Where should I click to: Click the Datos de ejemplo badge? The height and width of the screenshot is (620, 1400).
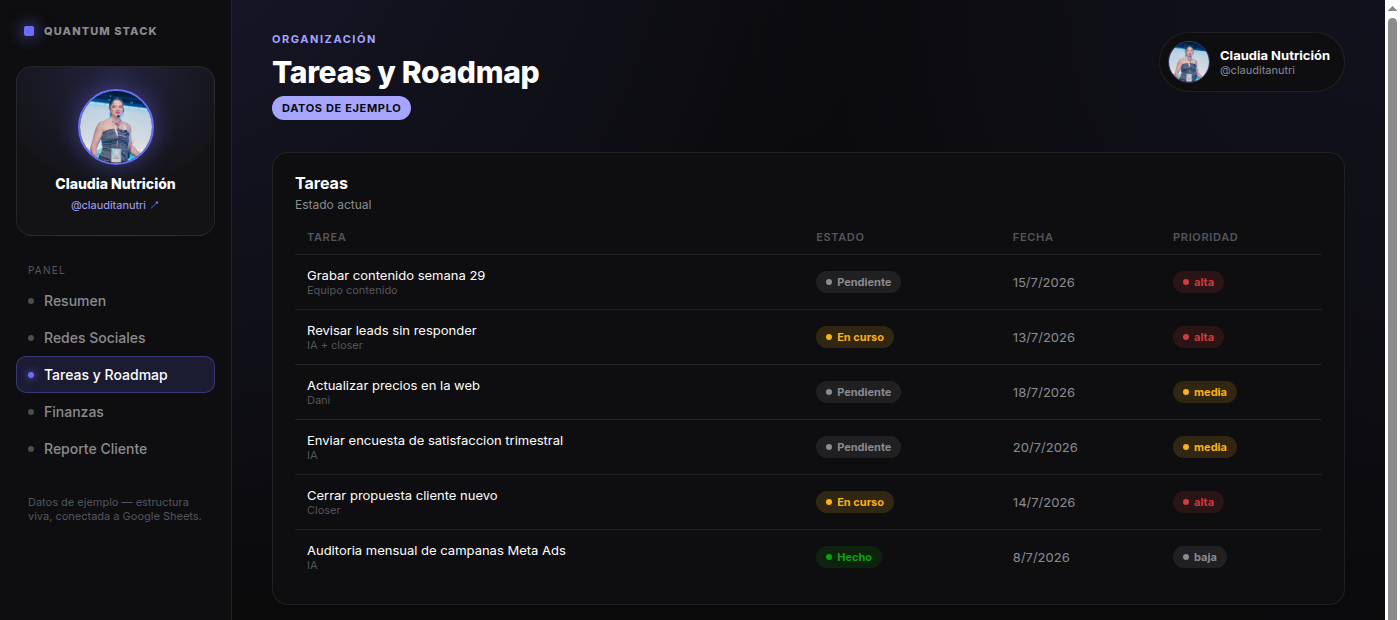pyautogui.click(x=341, y=108)
